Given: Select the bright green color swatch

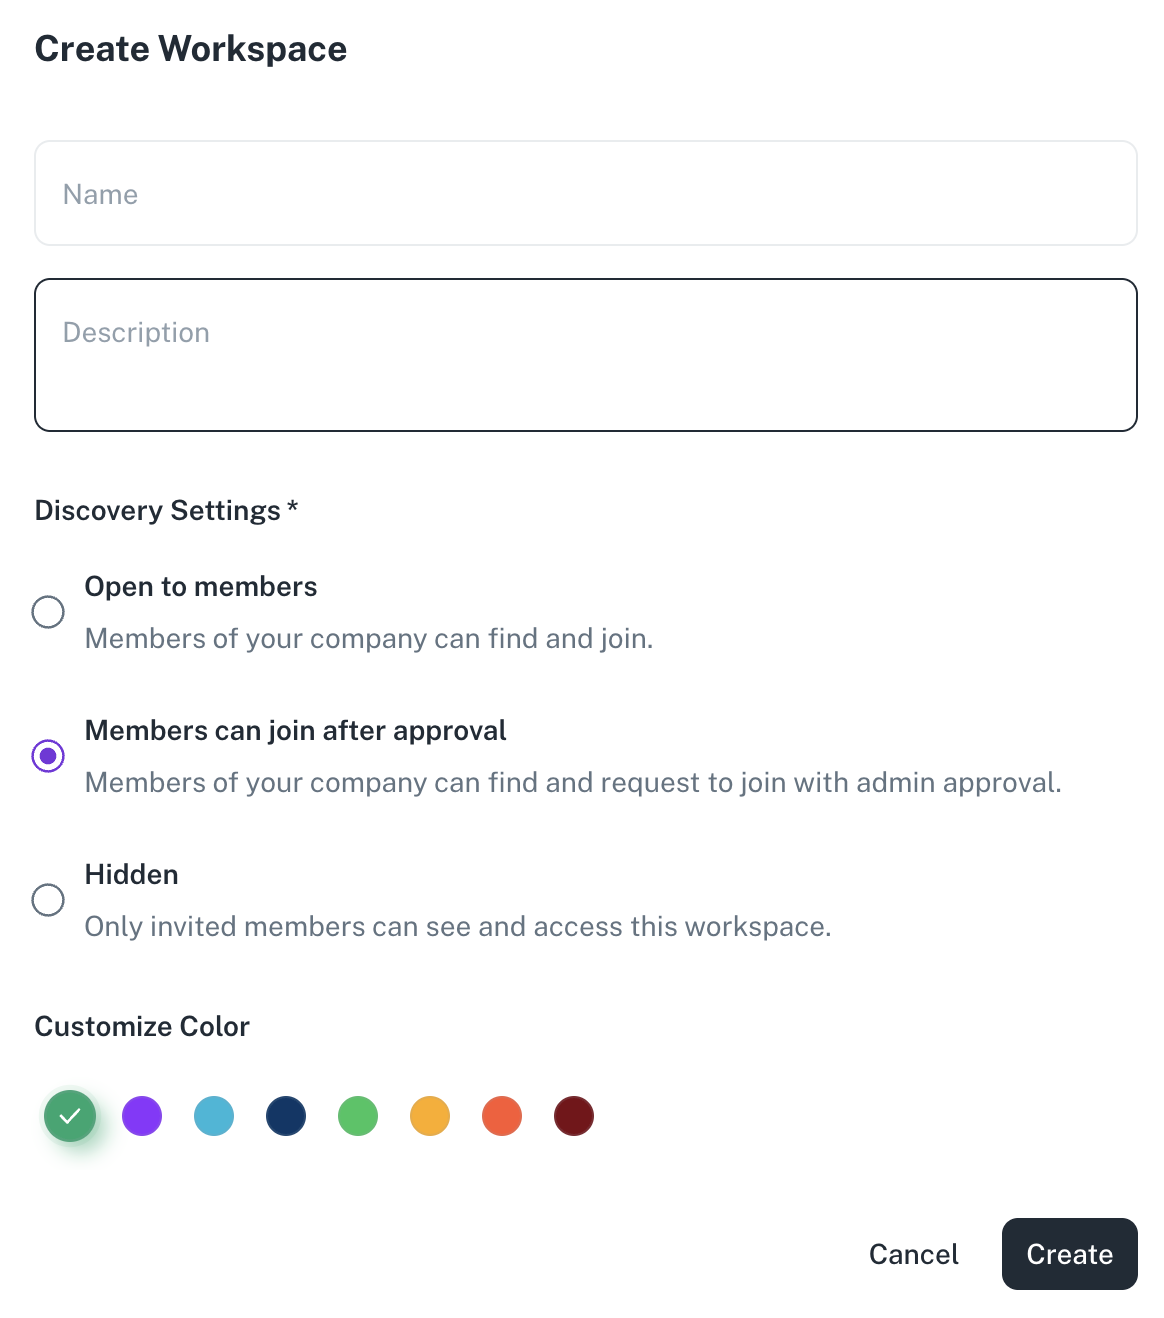Looking at the screenshot, I should click(358, 1116).
